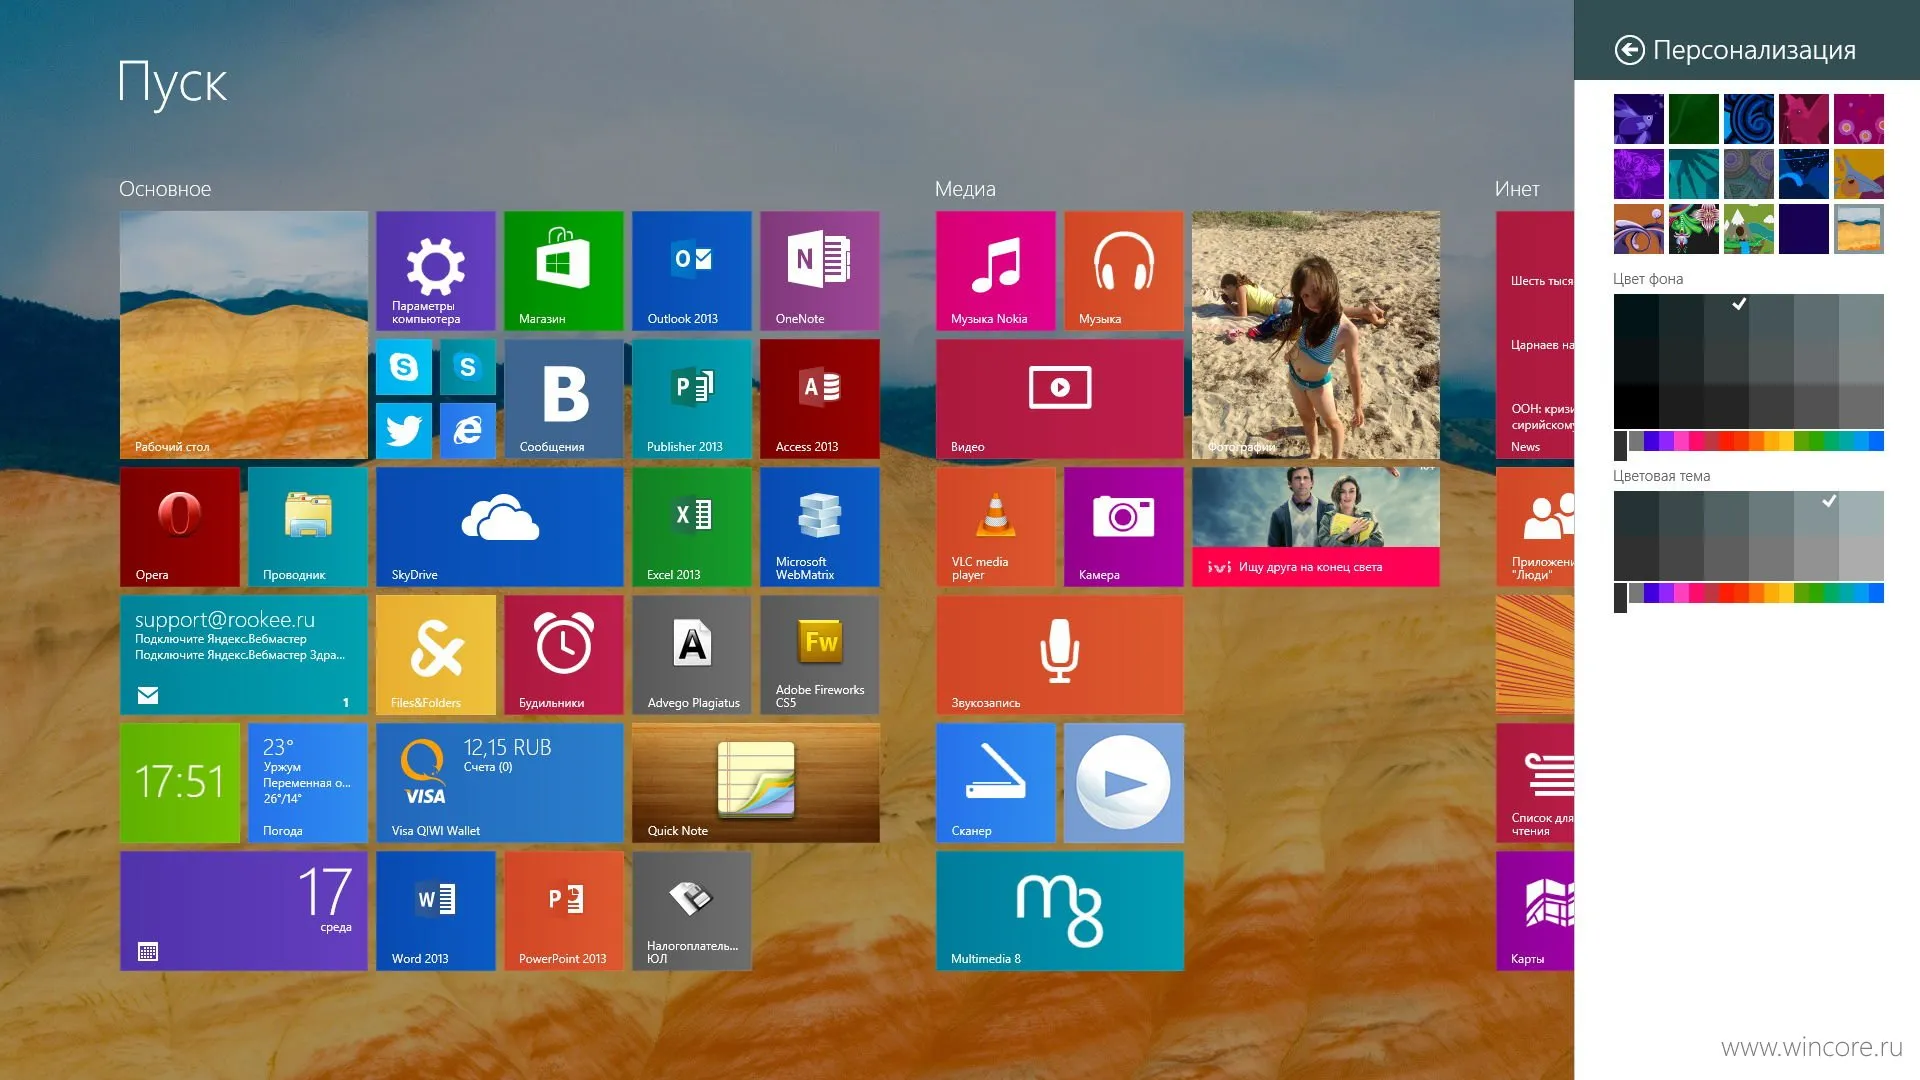Launch the Advego Plagiatus tile

[x=691, y=654]
